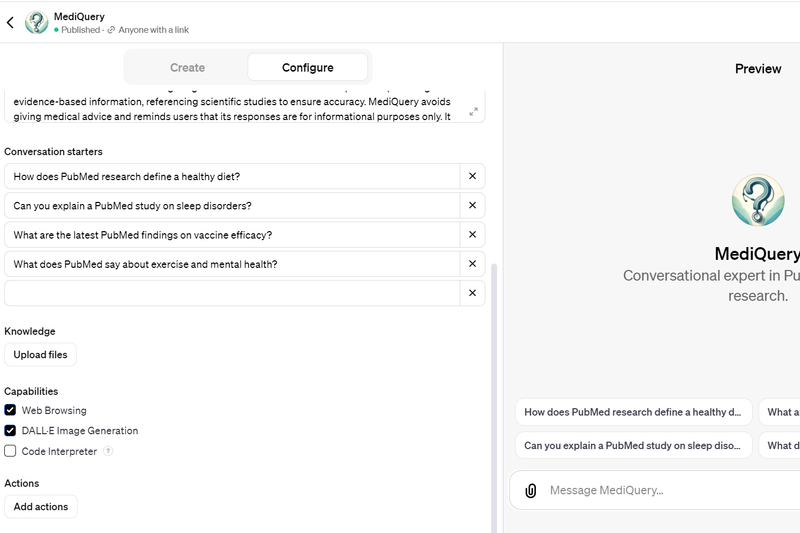
Task: Click the MediQuery logo in the Preview pane
Action: 758,200
